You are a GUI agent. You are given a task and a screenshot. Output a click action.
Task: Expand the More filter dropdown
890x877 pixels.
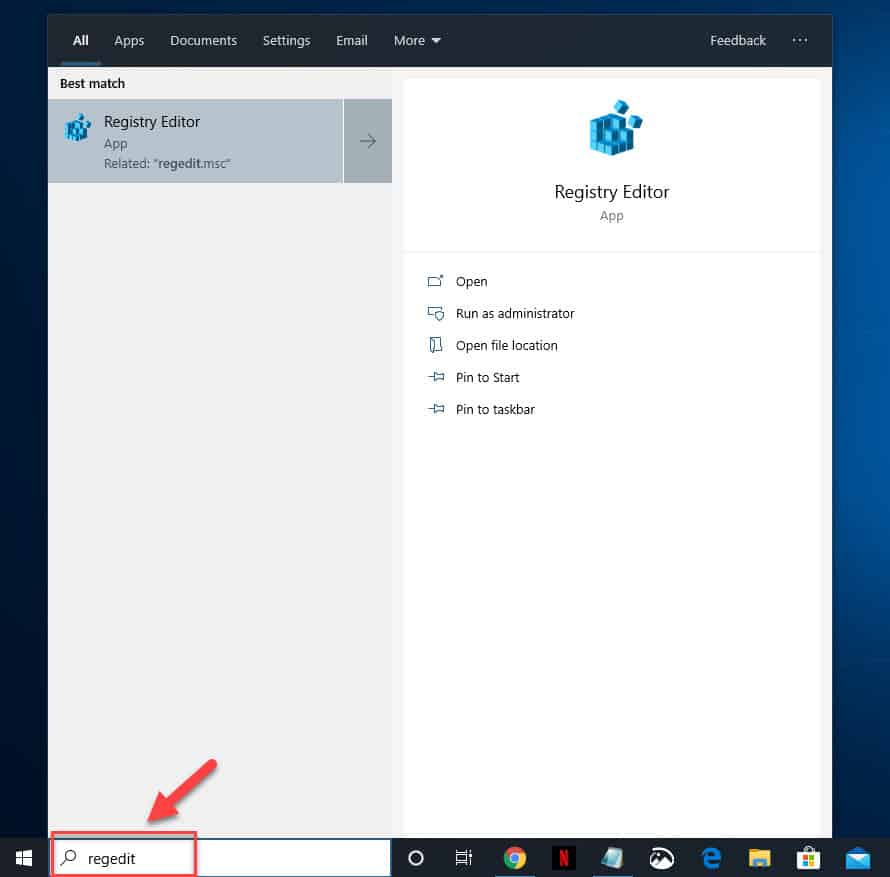pos(417,41)
